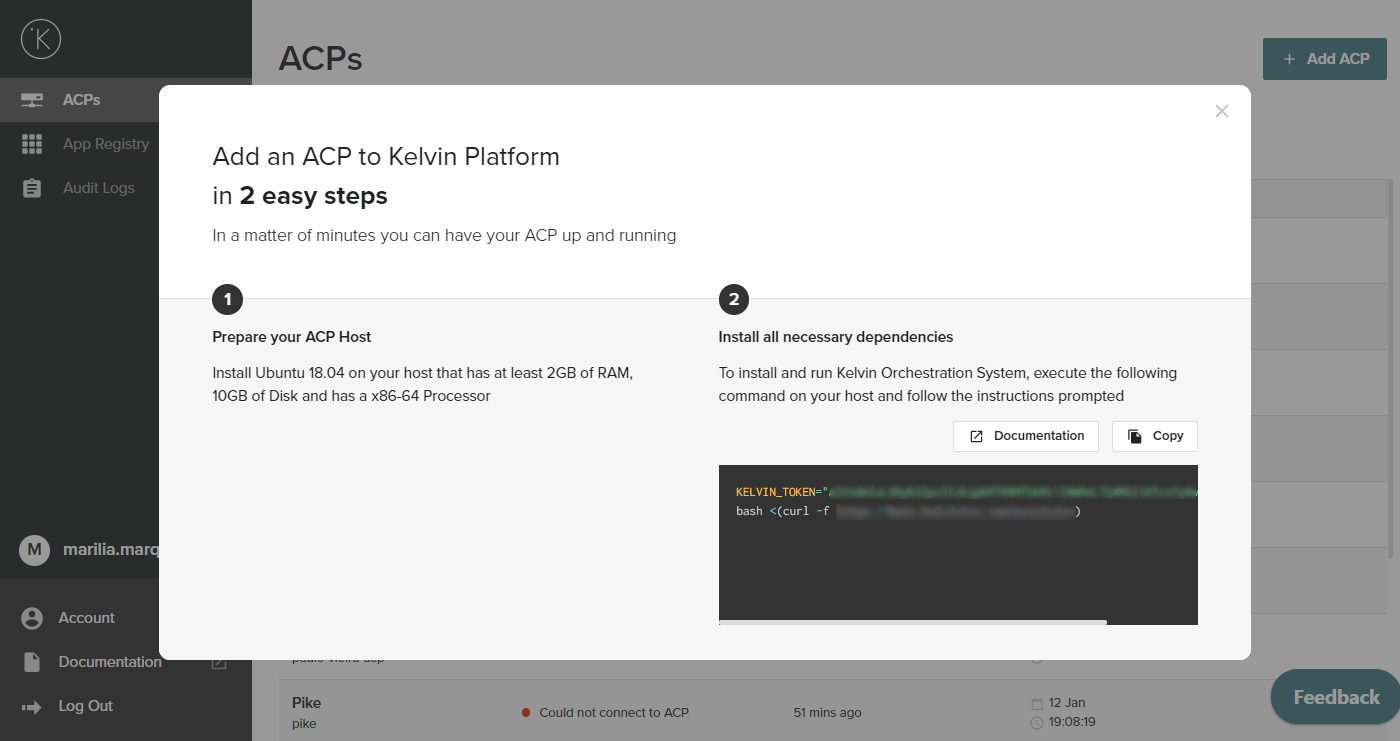The width and height of the screenshot is (1400, 741).
Task: Click the bash curl command line
Action: tap(908, 511)
